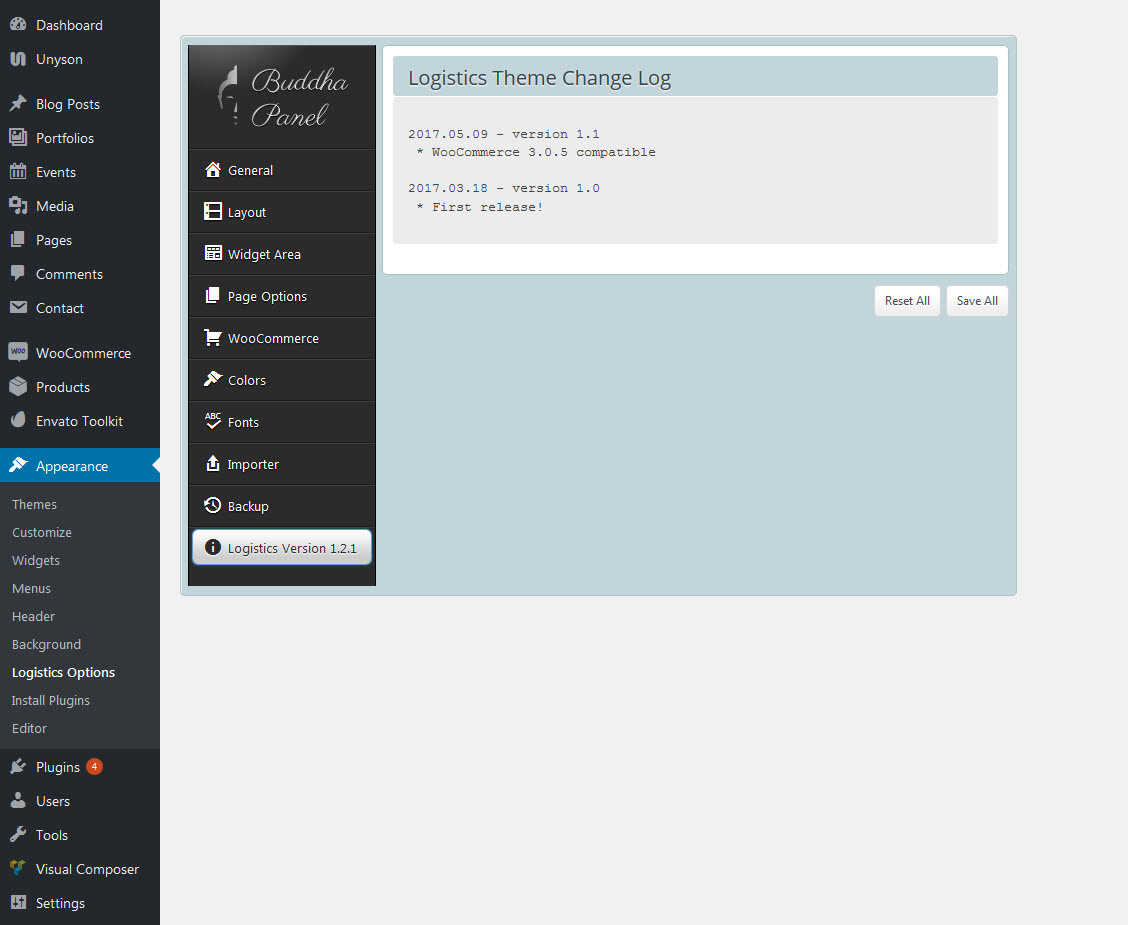Open Themes under Appearance

35,504
